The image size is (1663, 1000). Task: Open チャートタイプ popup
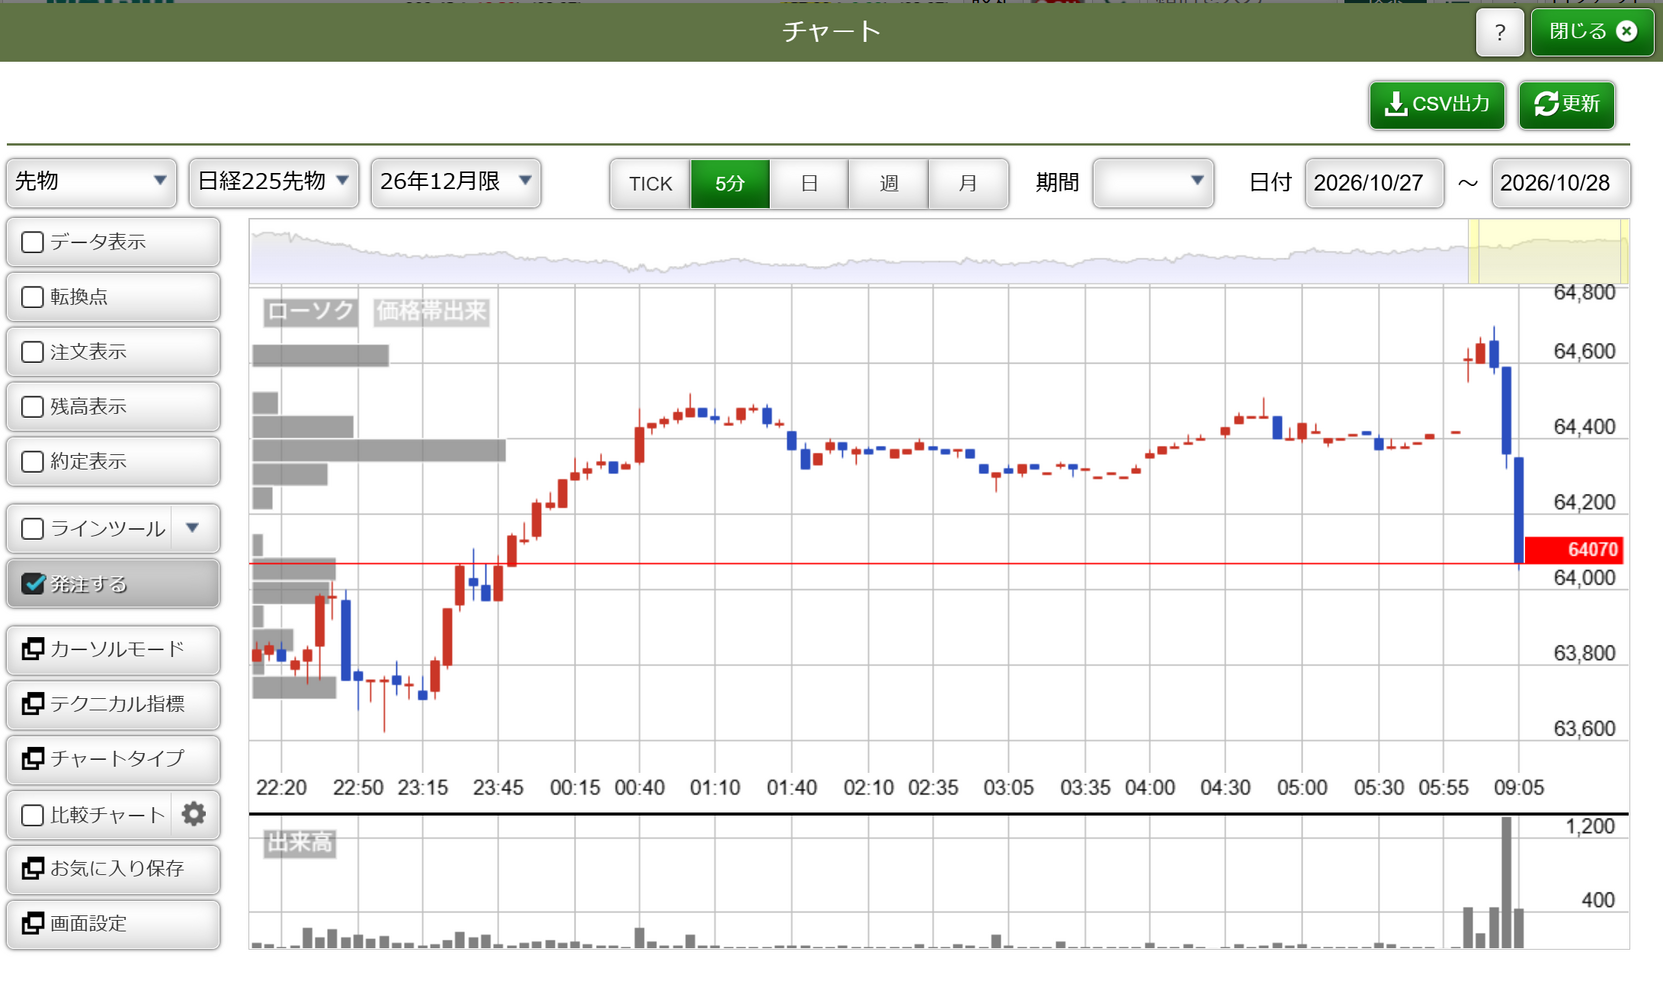coord(113,759)
